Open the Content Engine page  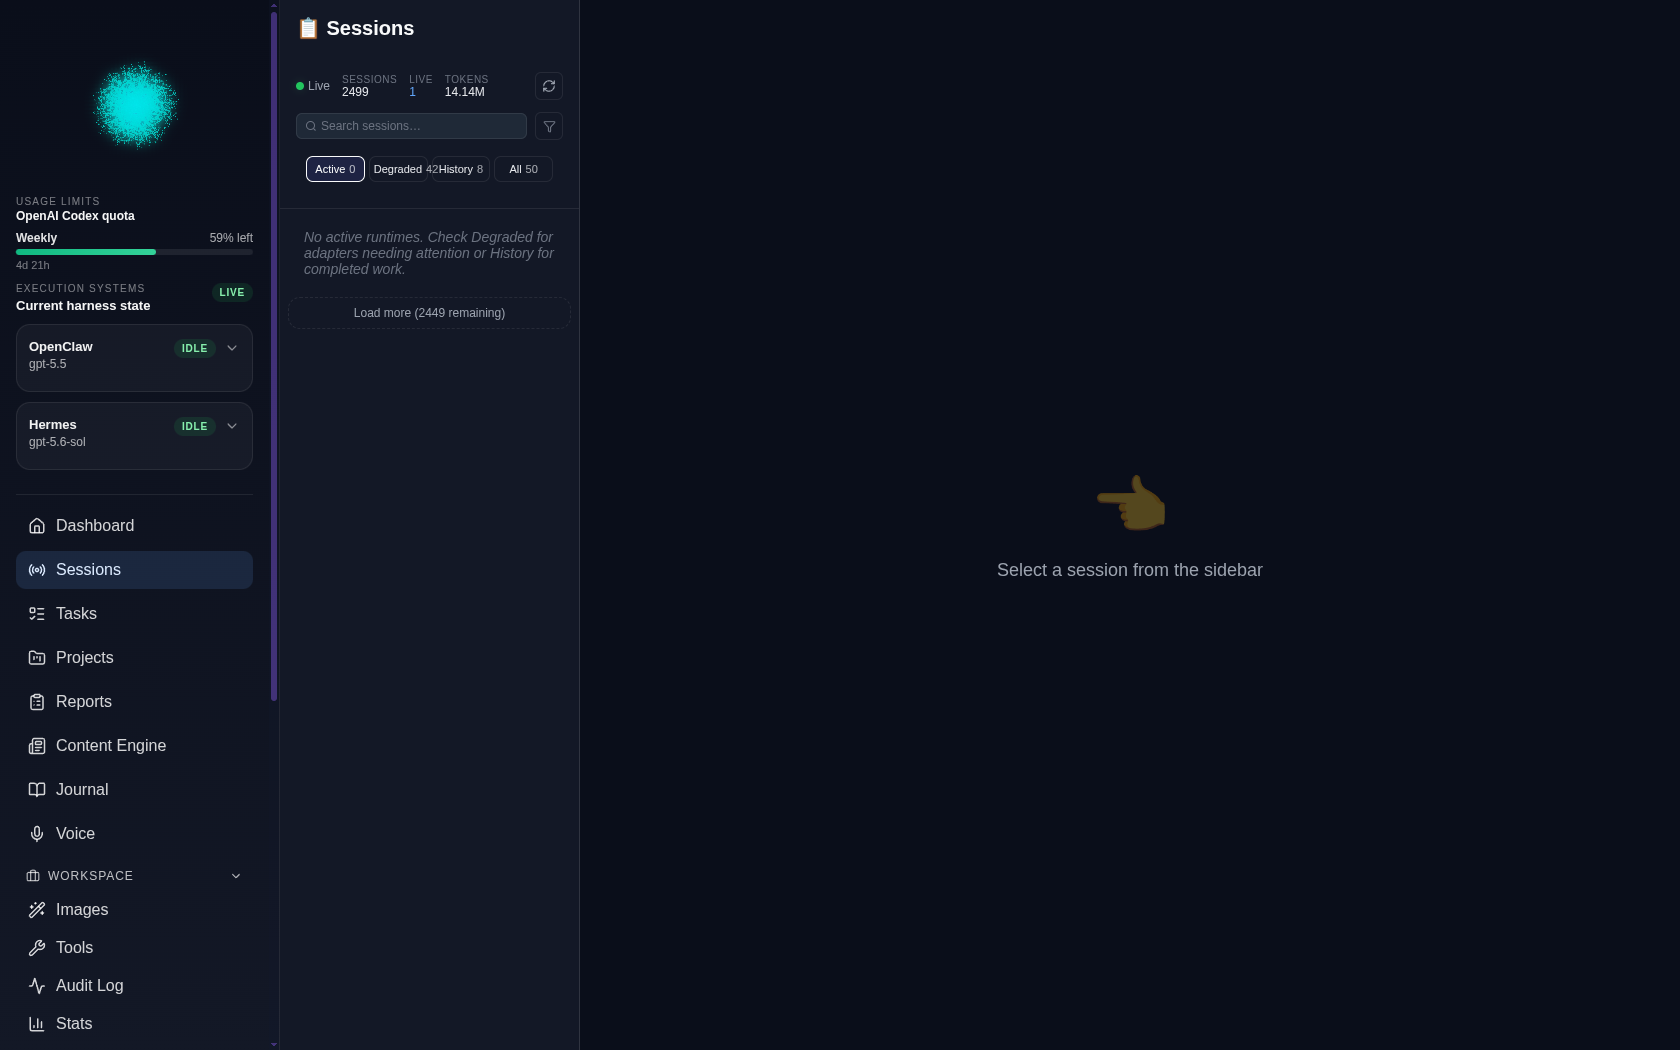pos(134,746)
